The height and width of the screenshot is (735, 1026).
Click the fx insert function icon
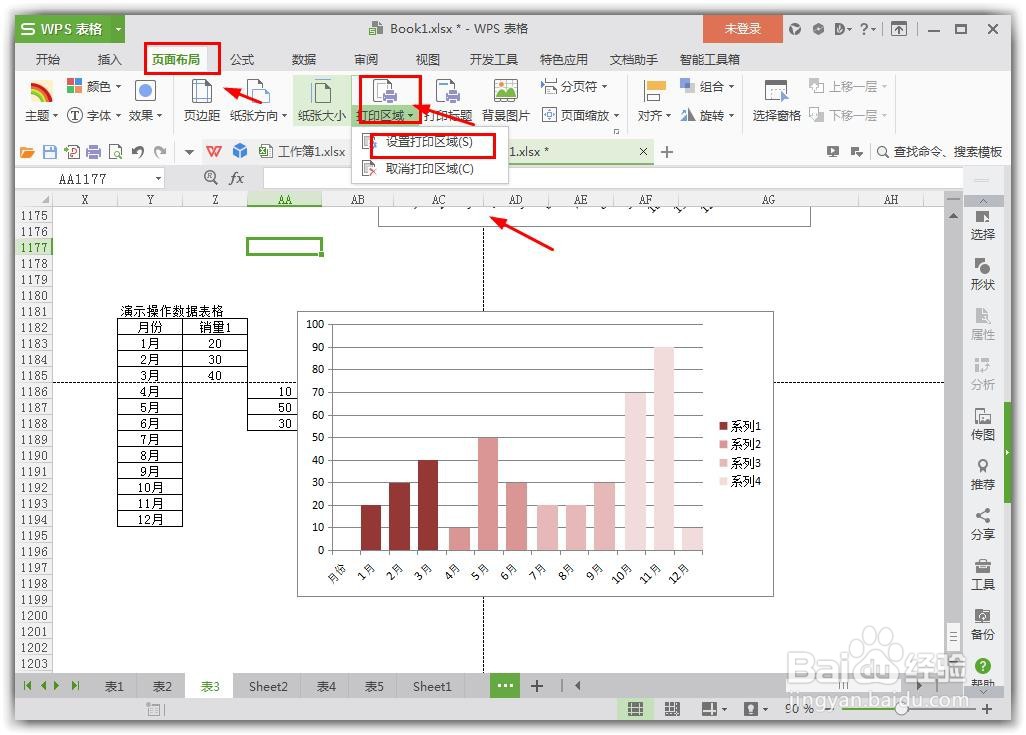click(x=236, y=178)
